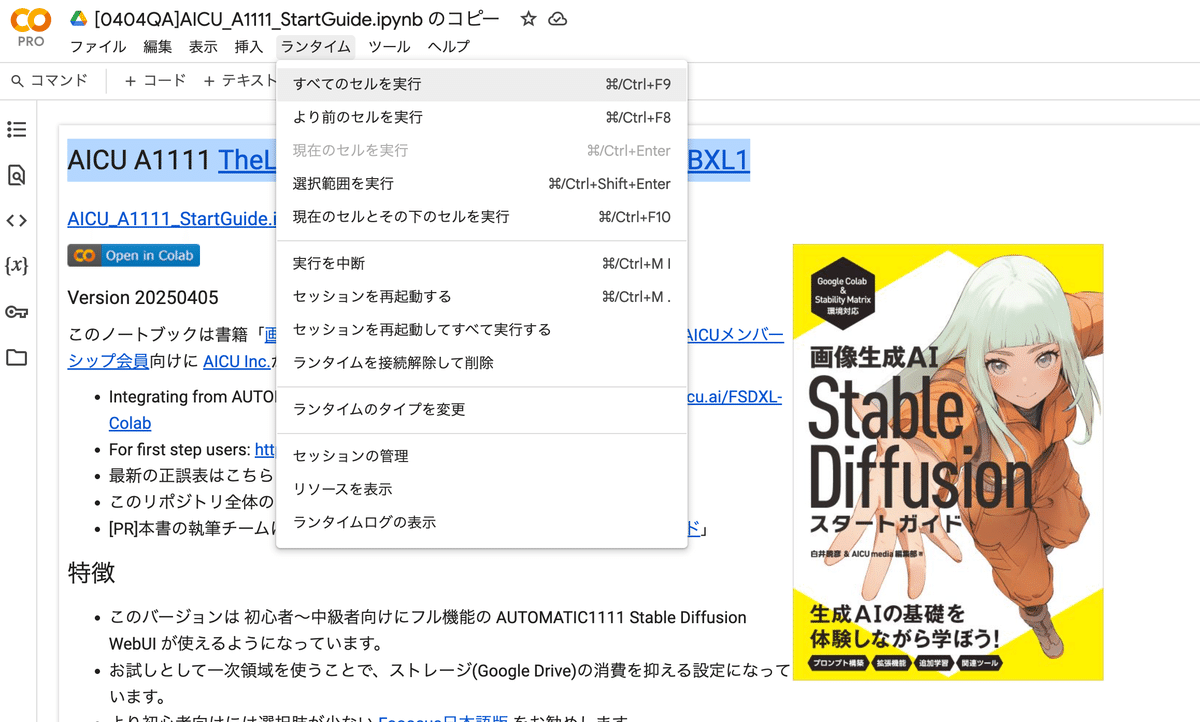Click the cloud saved status icon
Screen dimensions: 1200x722
pyautogui.click(x=559, y=19)
